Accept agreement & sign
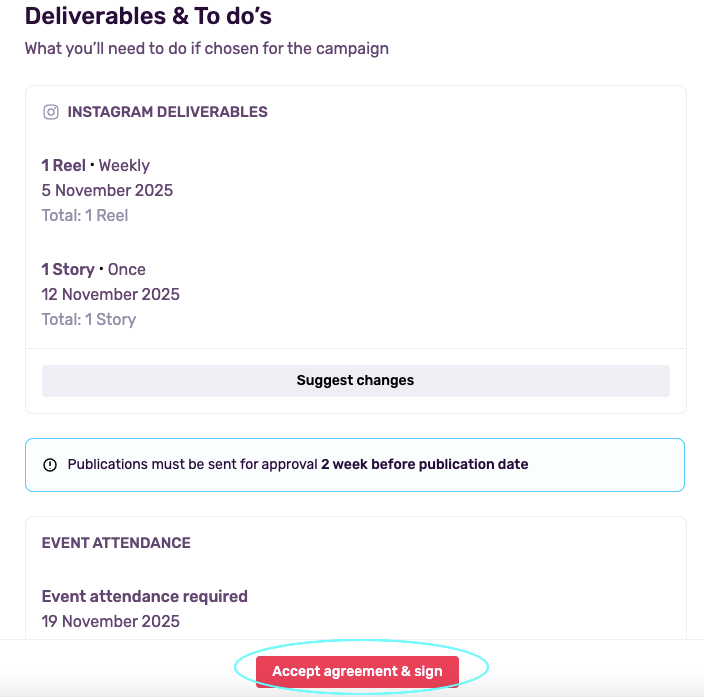This screenshot has height=697, width=704. [357, 671]
